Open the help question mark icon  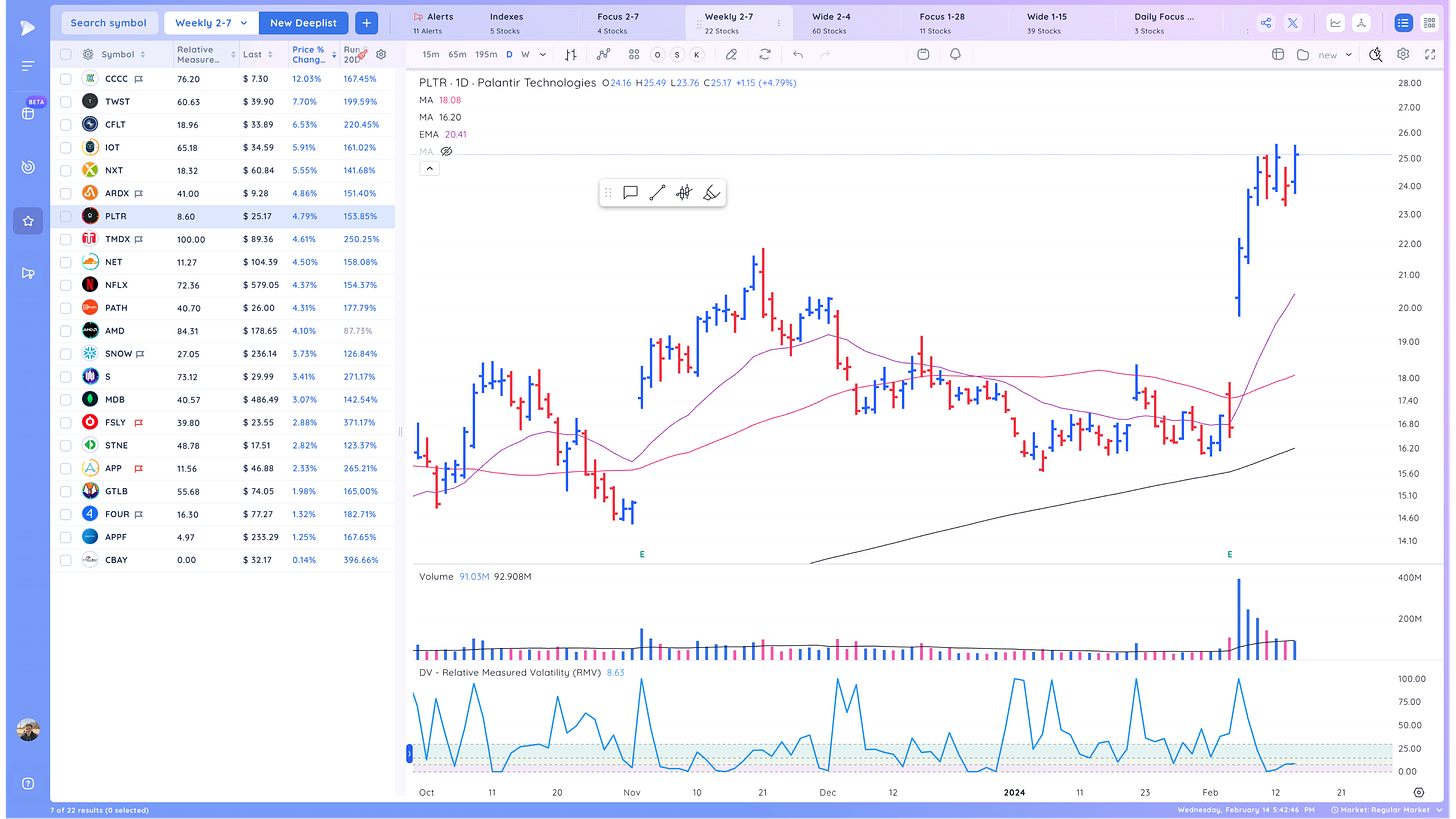[x=28, y=783]
